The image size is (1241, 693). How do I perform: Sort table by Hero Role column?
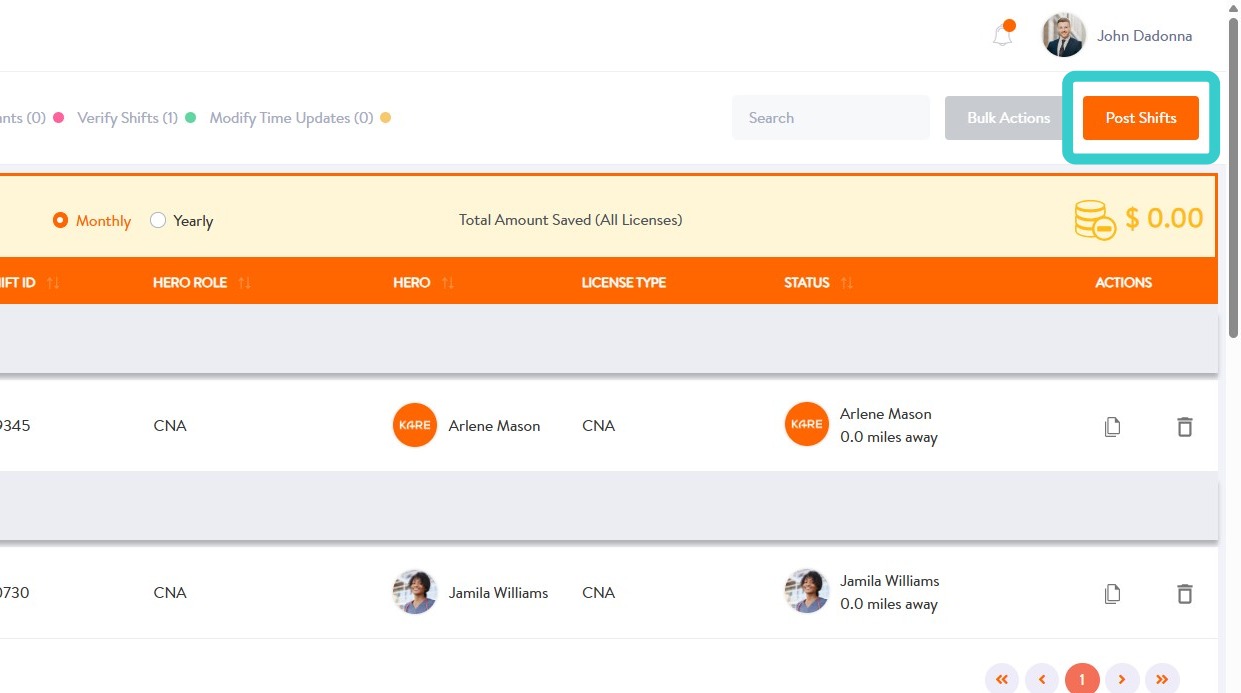[x=245, y=283]
